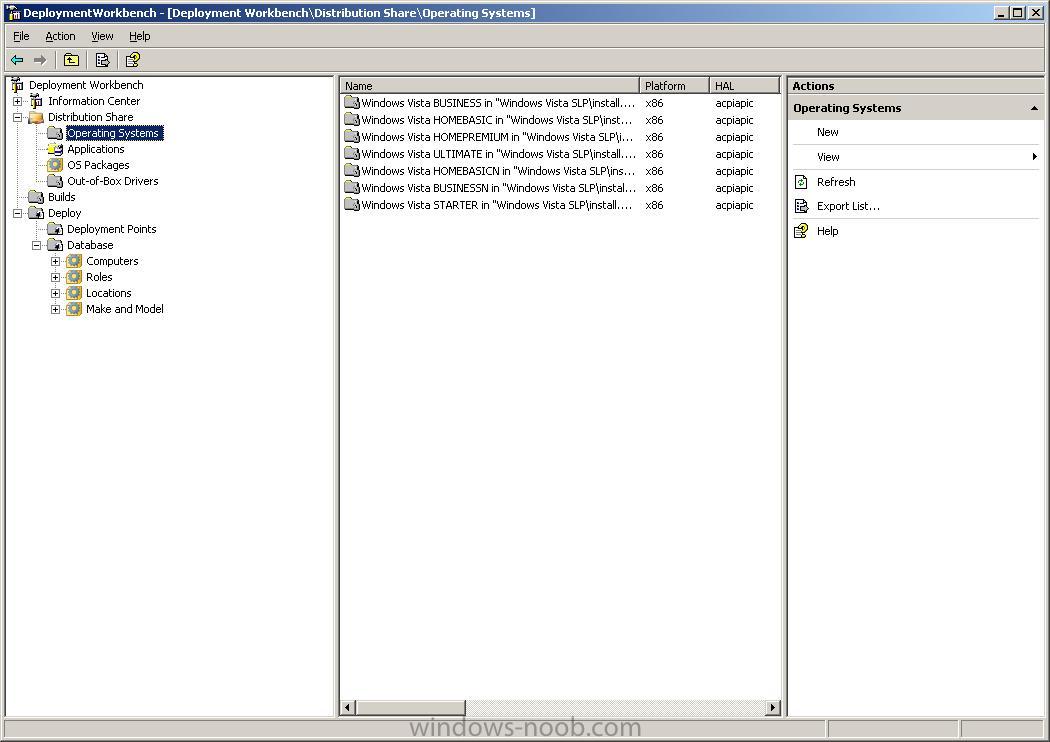Viewport: 1050px width, 742px height.
Task: Open the View submenu arrow in Actions
Action: pos(1034,157)
